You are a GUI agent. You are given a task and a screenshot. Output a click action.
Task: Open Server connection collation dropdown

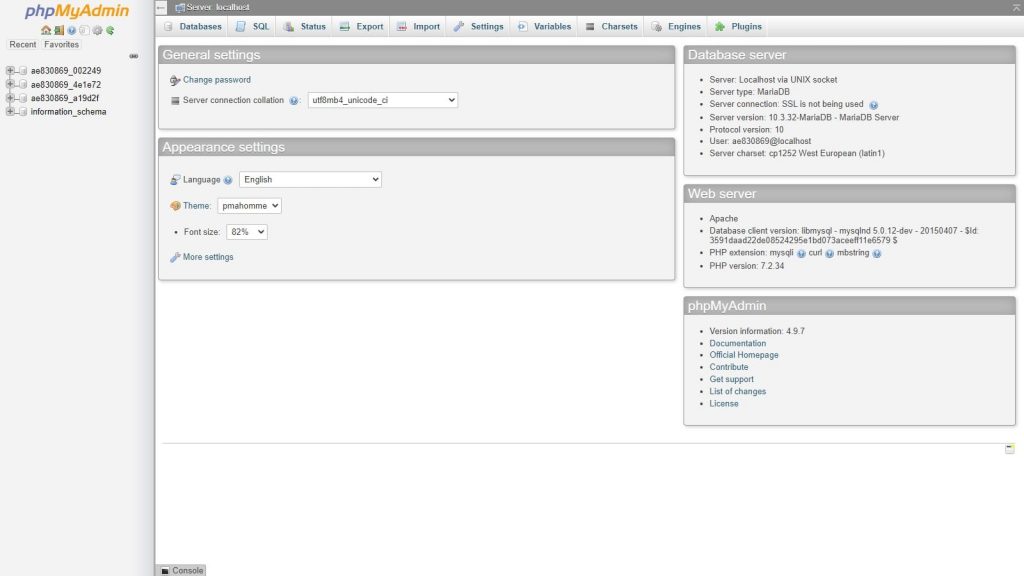(x=382, y=100)
